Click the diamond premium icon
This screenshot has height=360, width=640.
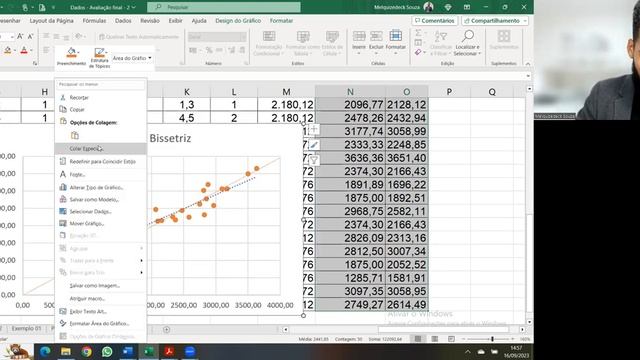click(x=448, y=7)
